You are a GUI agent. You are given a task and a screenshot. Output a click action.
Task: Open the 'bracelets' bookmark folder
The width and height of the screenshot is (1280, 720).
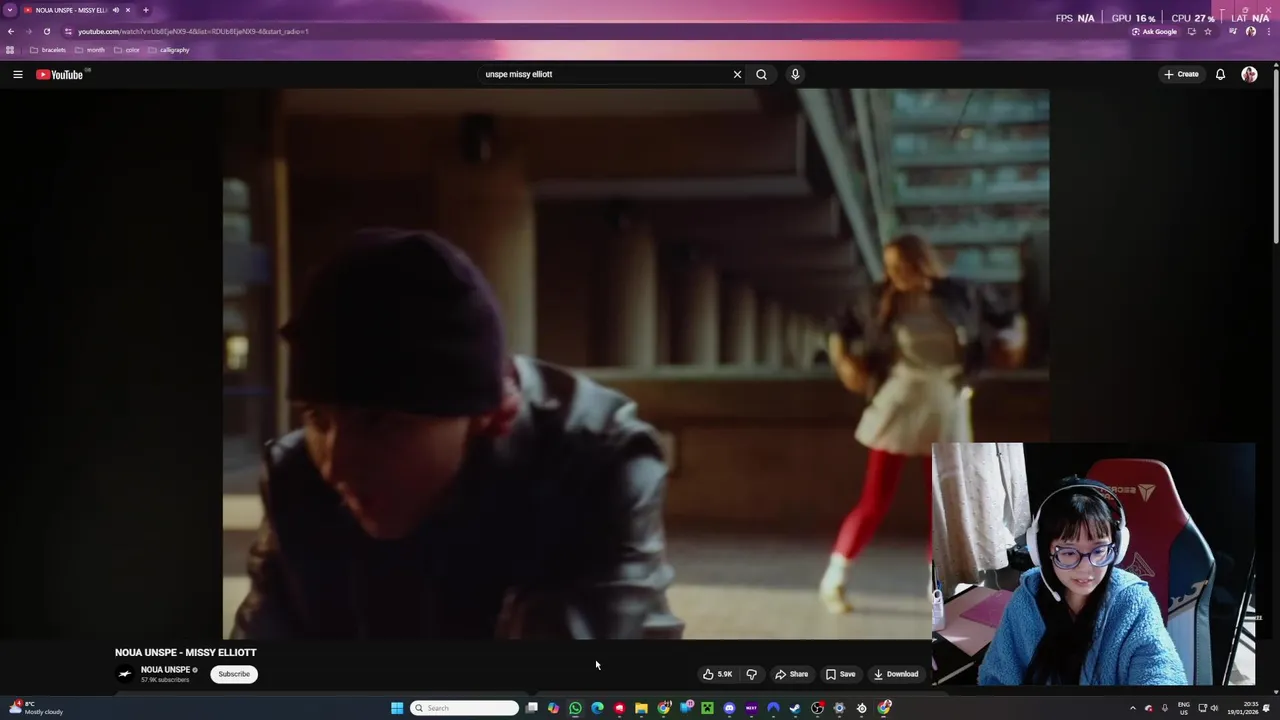48,50
